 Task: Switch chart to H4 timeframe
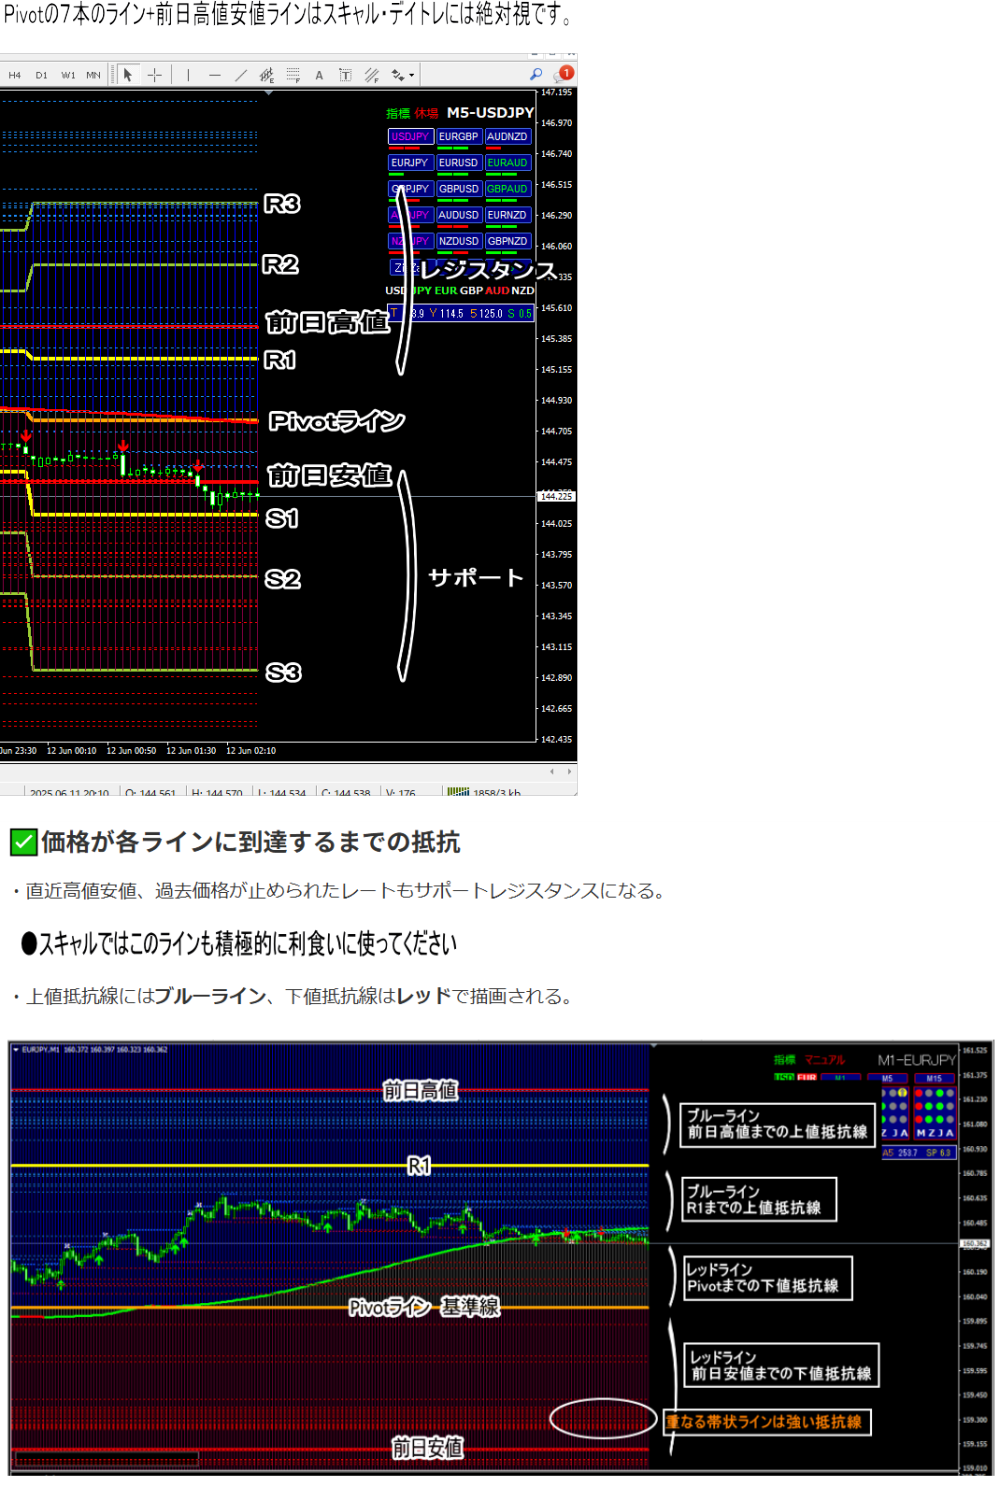(15, 75)
